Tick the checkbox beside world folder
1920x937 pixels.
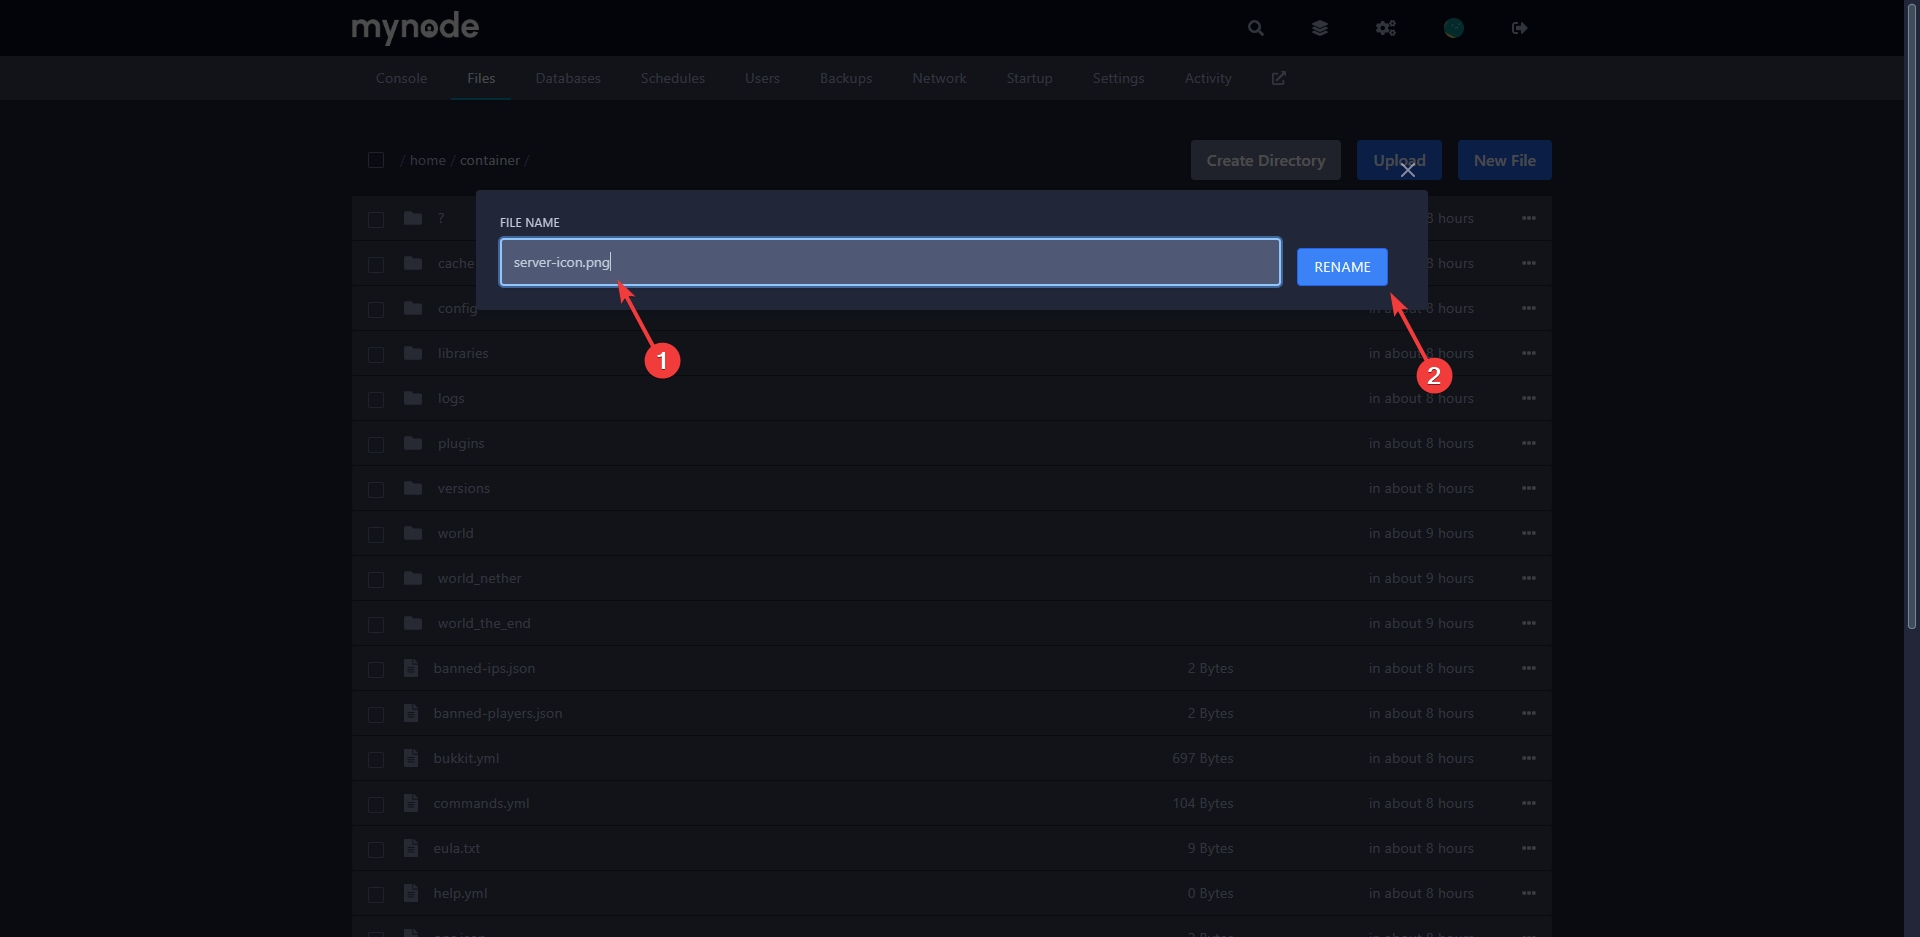[376, 534]
